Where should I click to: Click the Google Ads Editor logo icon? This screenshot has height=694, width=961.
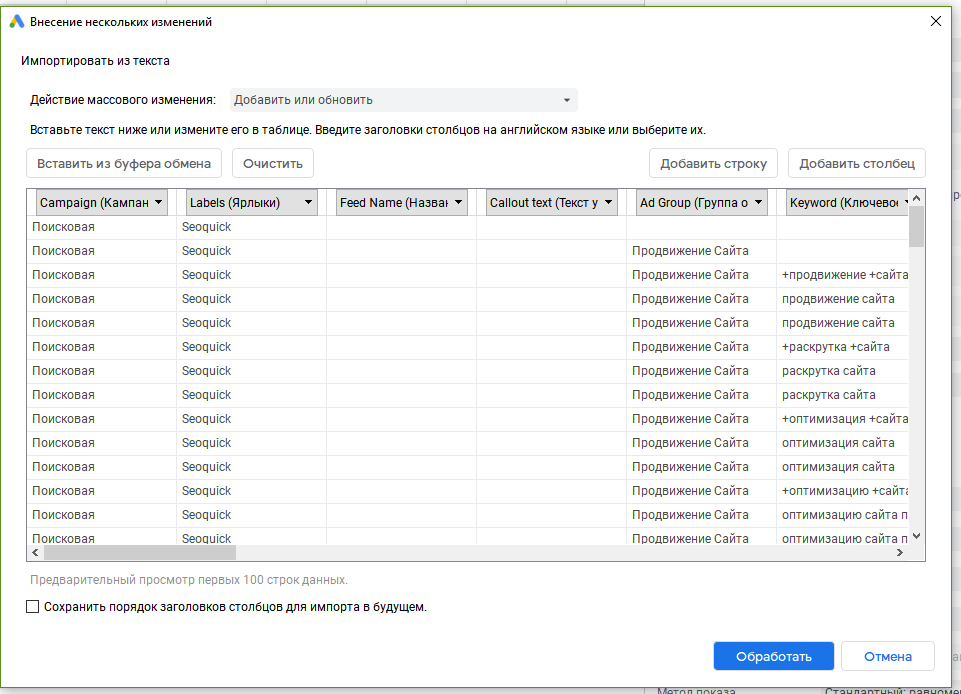point(17,21)
